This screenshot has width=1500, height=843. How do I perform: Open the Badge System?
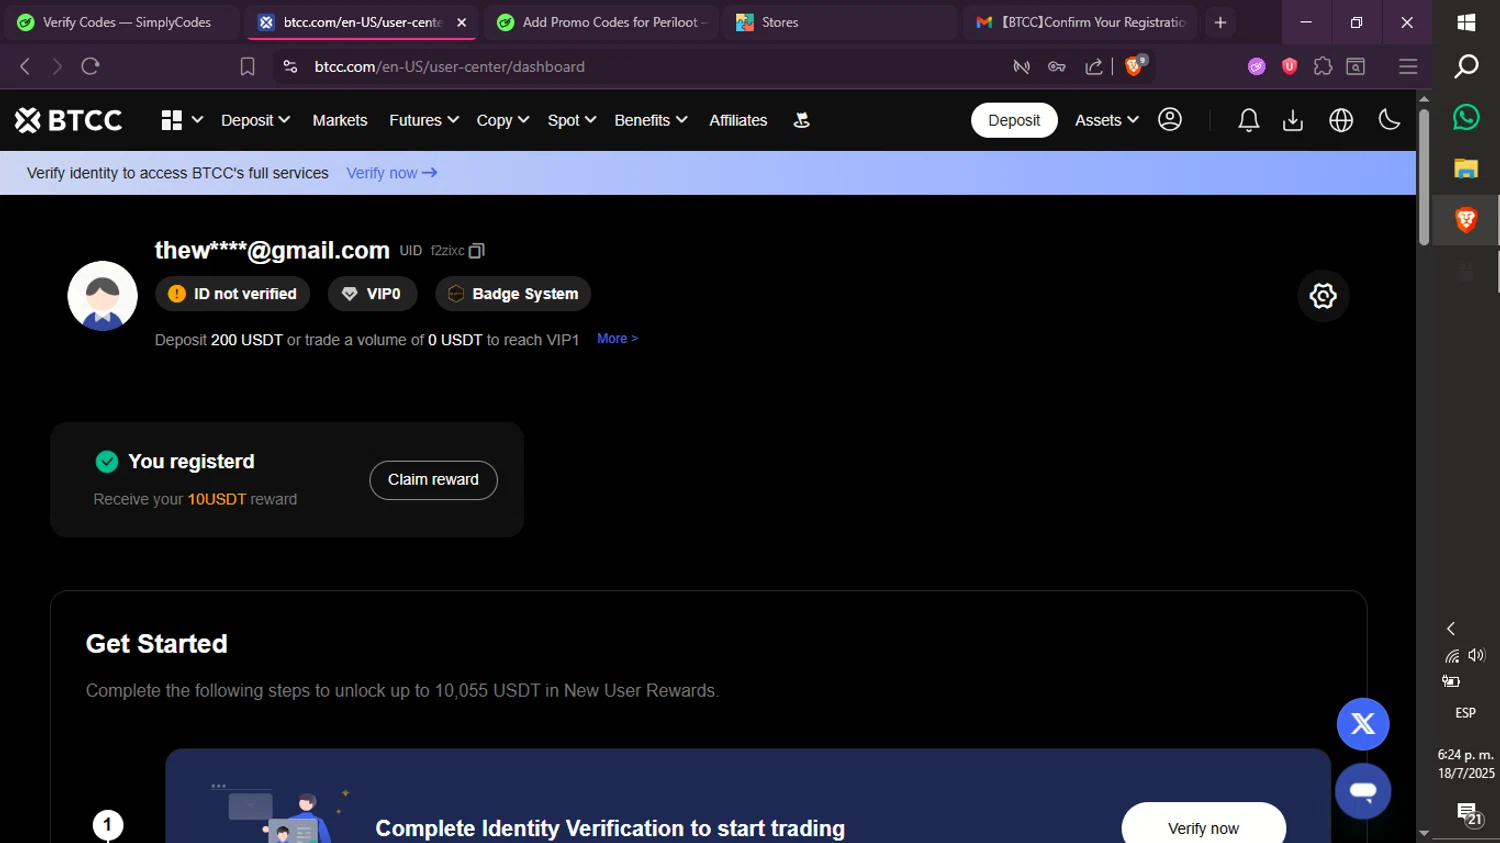[513, 294]
